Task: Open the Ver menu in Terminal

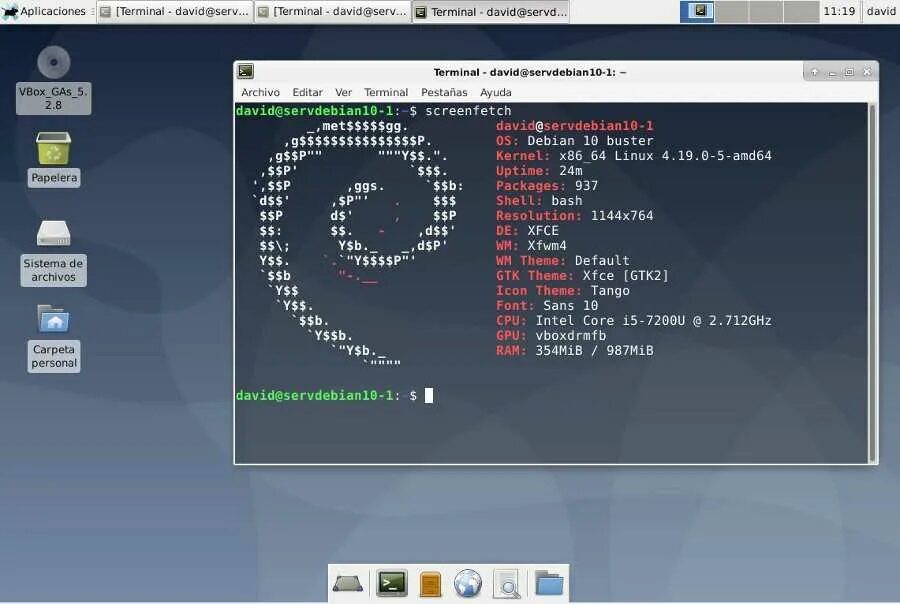Action: (x=344, y=92)
